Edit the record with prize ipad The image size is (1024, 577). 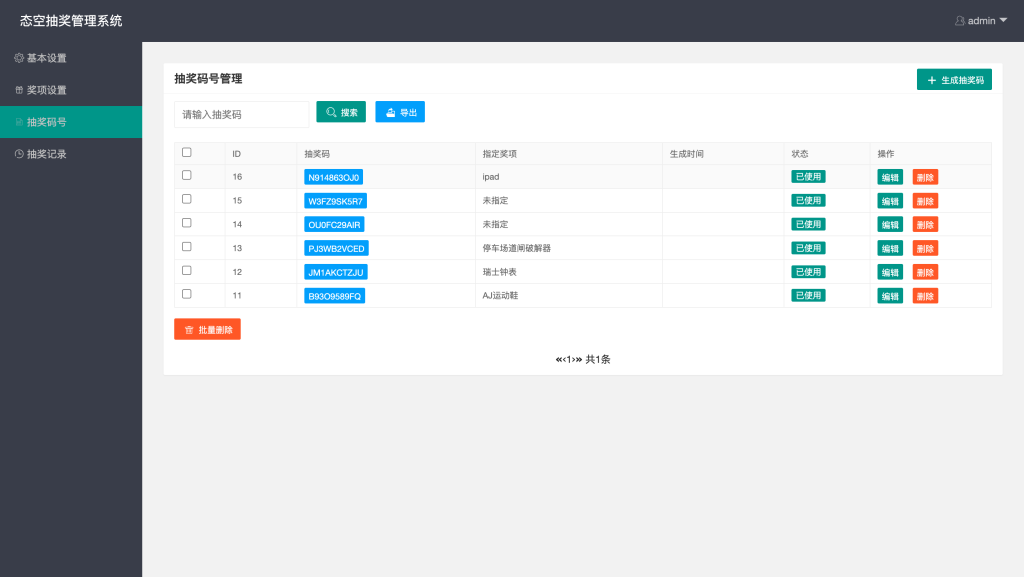pos(888,176)
